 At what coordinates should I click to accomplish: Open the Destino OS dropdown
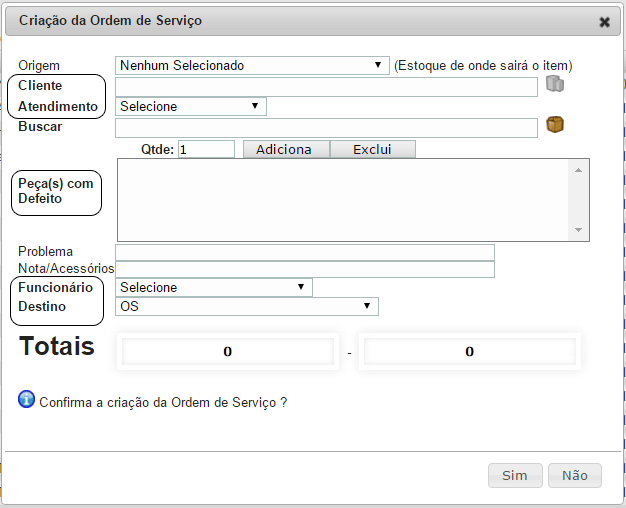247,306
